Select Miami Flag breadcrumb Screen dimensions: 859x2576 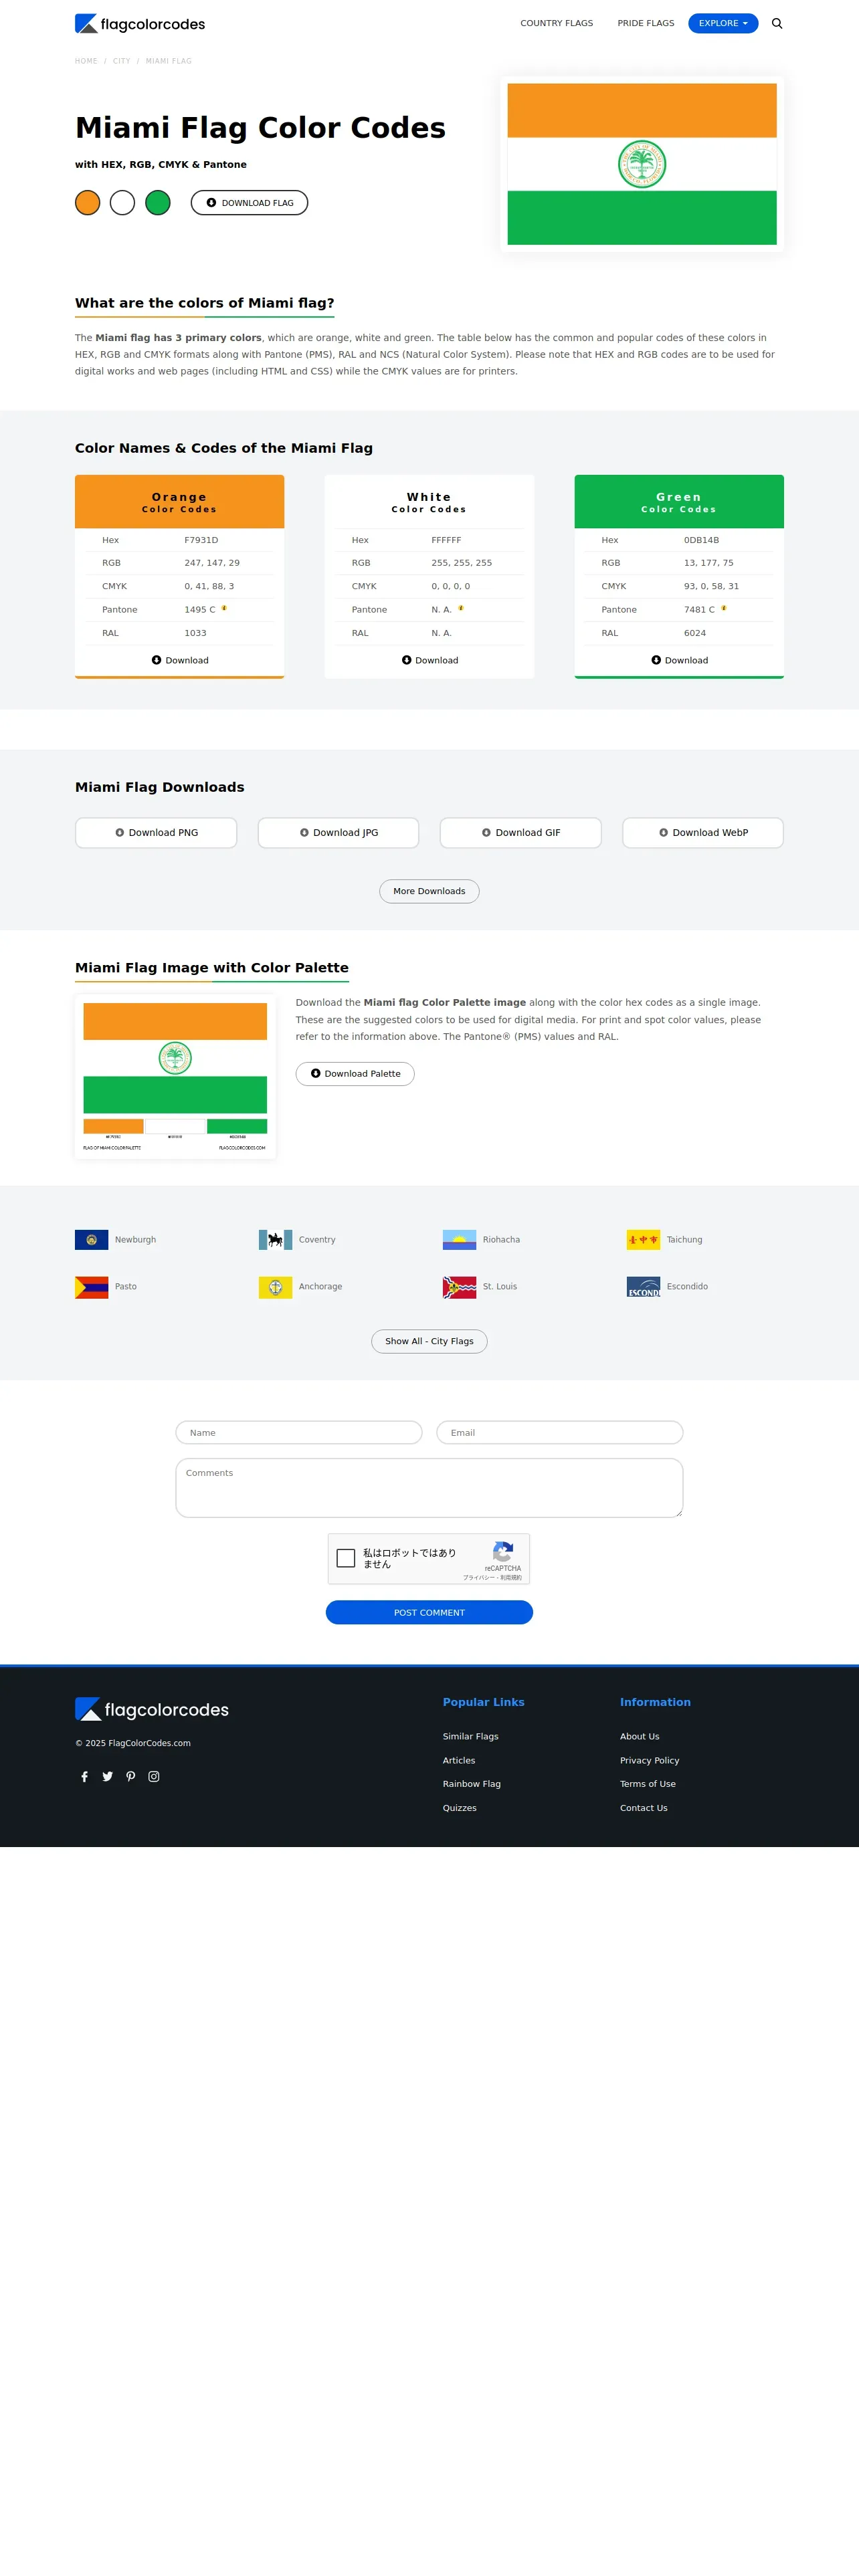tap(168, 61)
